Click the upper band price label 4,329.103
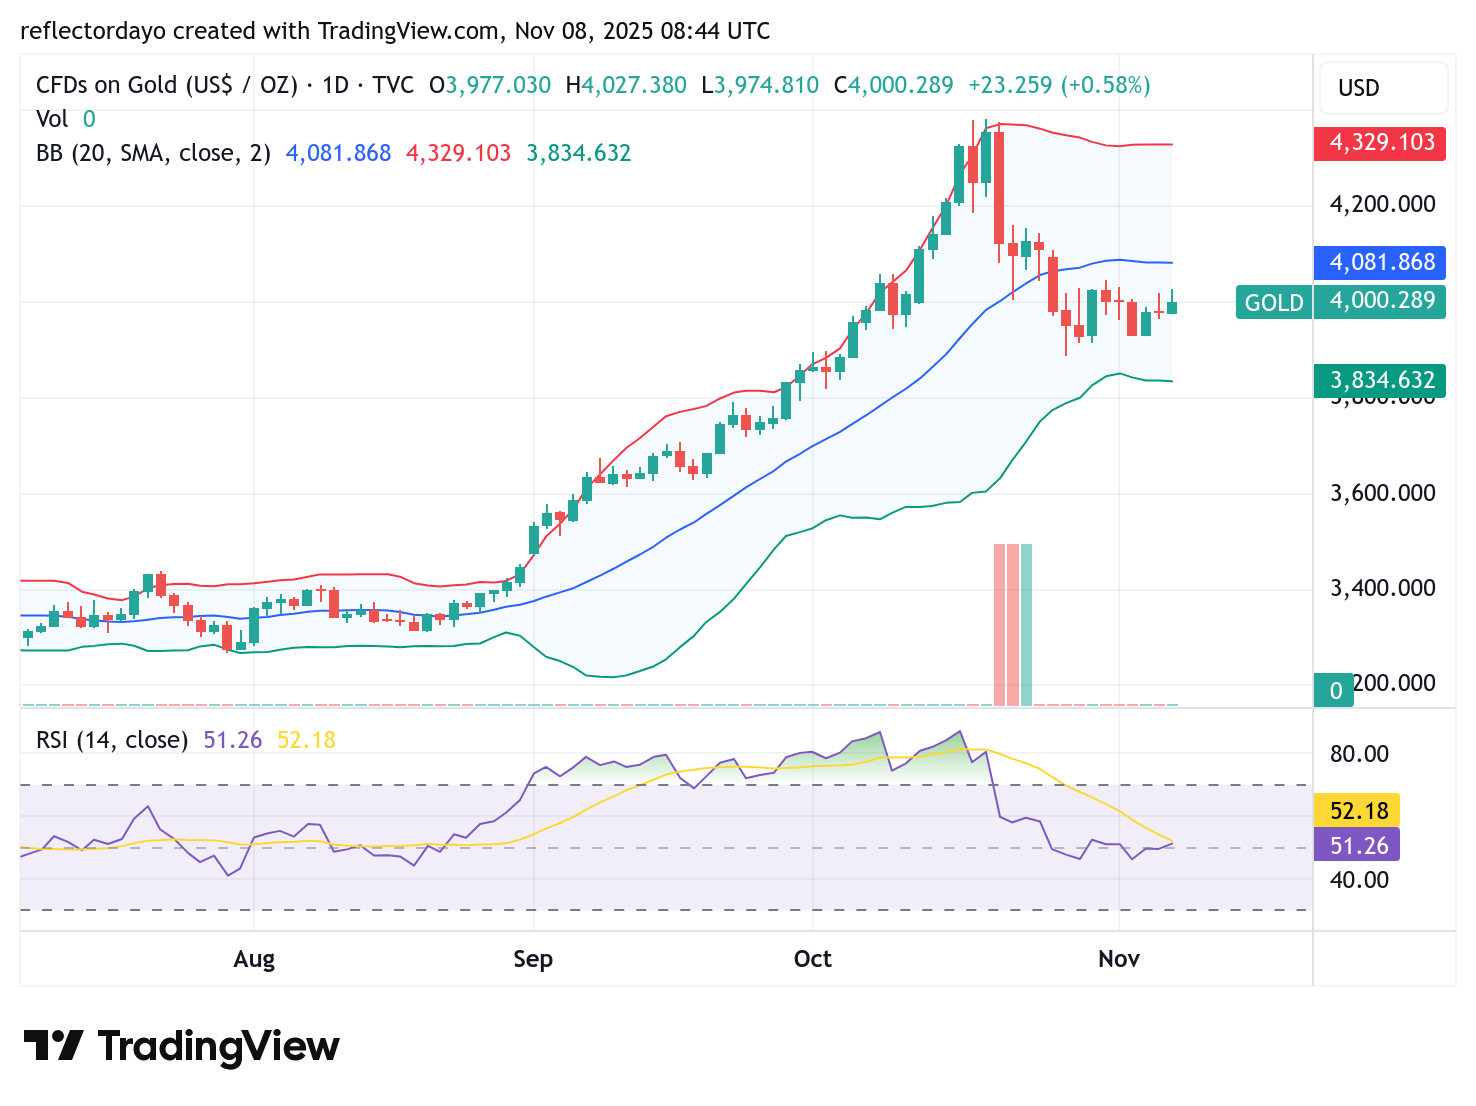The image size is (1476, 1106). coord(1380,142)
